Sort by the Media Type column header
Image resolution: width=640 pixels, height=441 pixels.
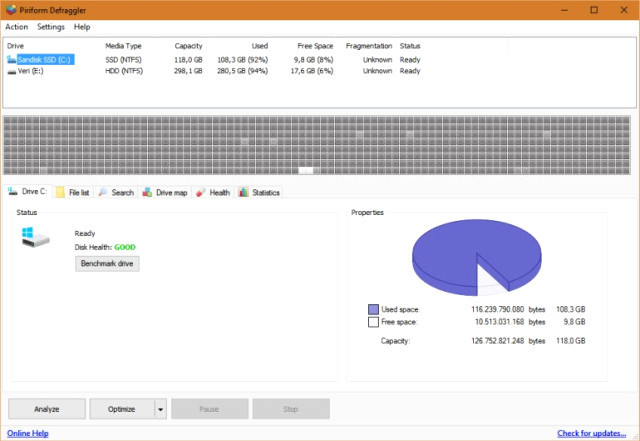point(123,46)
